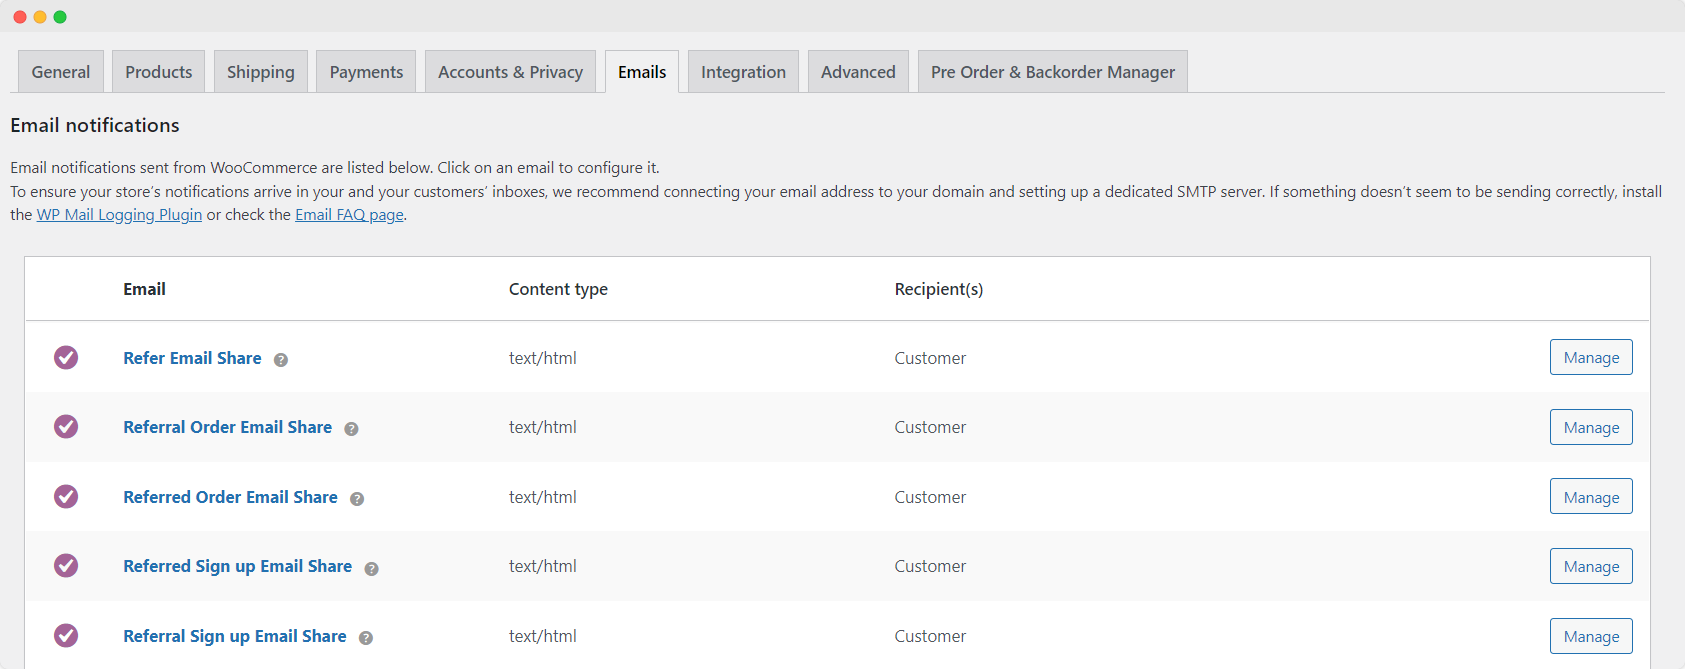
Task: Open Referred Order Email Share settings link
Action: [230, 497]
